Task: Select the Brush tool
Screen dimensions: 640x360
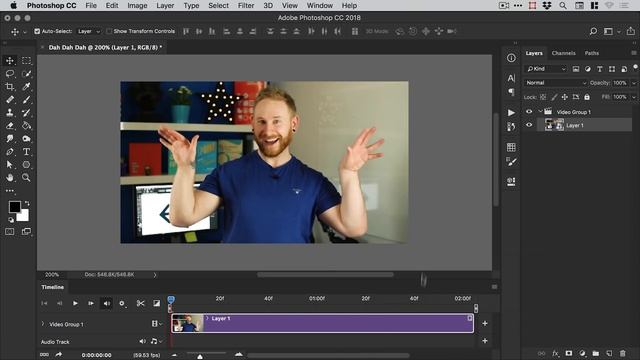Action: pyautogui.click(x=26, y=100)
